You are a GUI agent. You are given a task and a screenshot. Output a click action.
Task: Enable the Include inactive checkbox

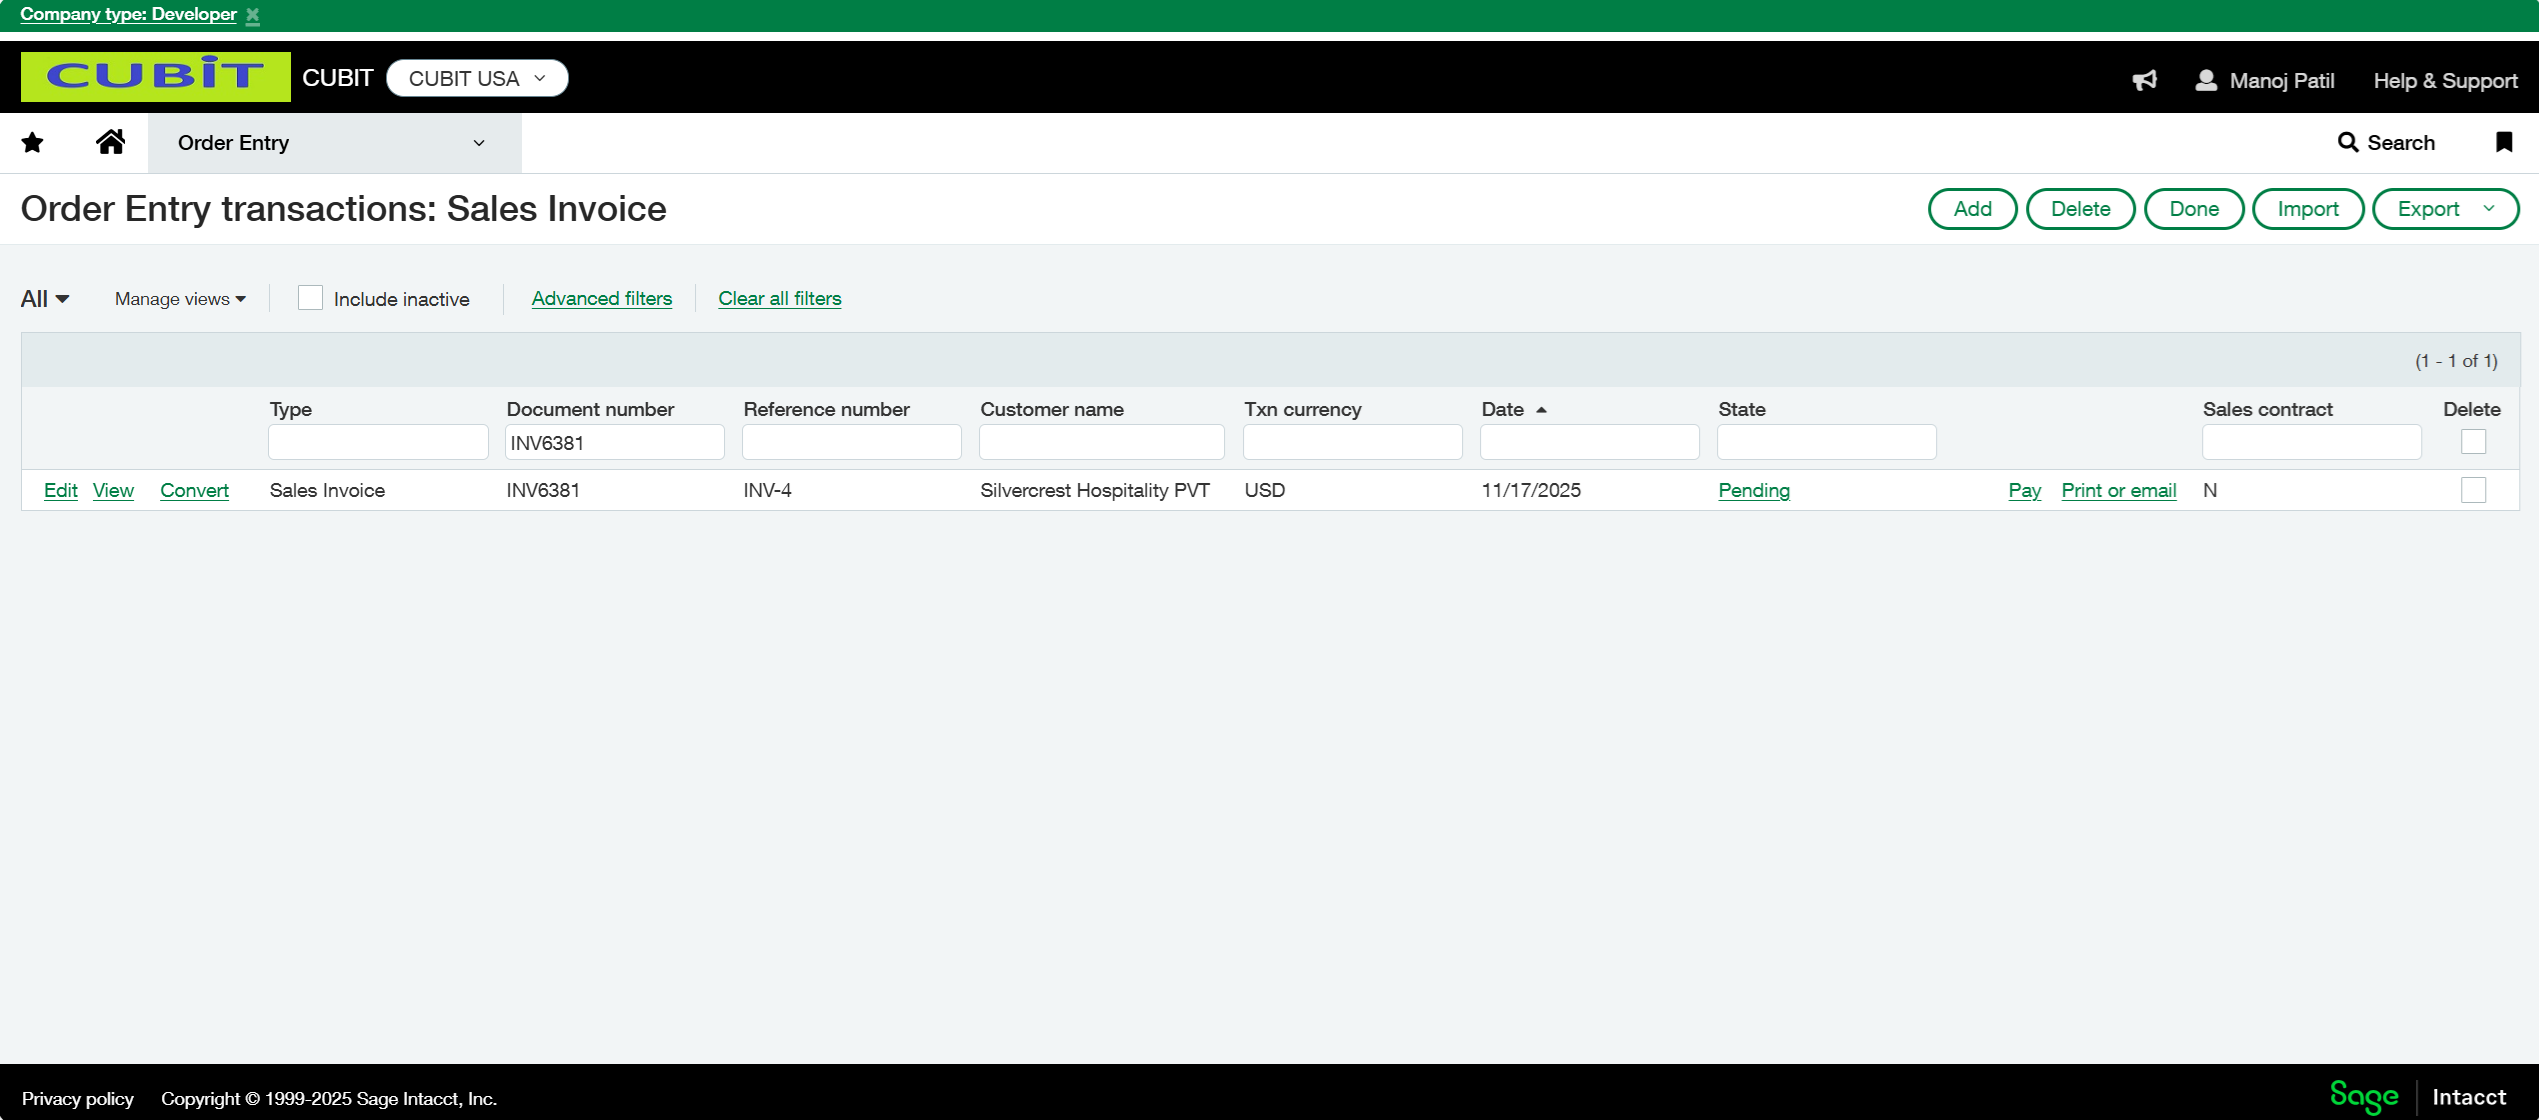pyautogui.click(x=310, y=298)
